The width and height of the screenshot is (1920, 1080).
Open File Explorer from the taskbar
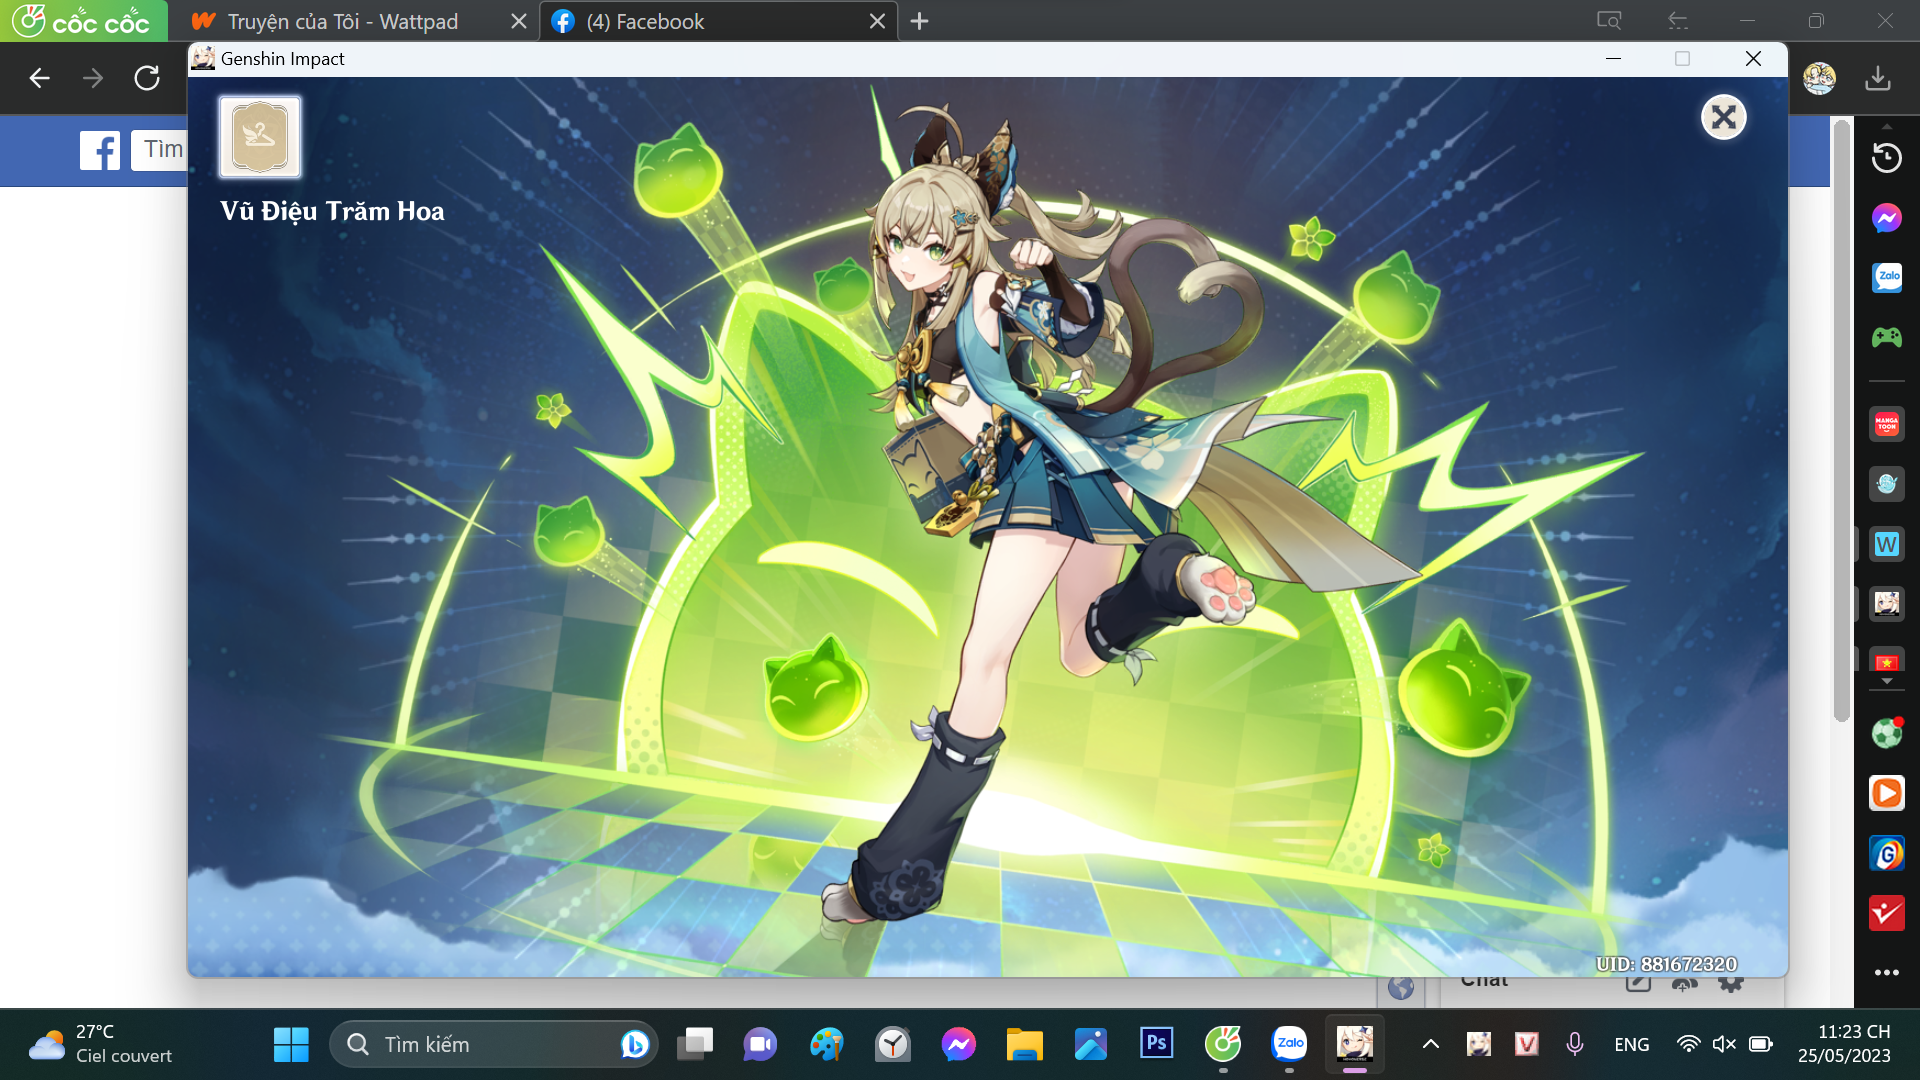click(x=1024, y=1045)
